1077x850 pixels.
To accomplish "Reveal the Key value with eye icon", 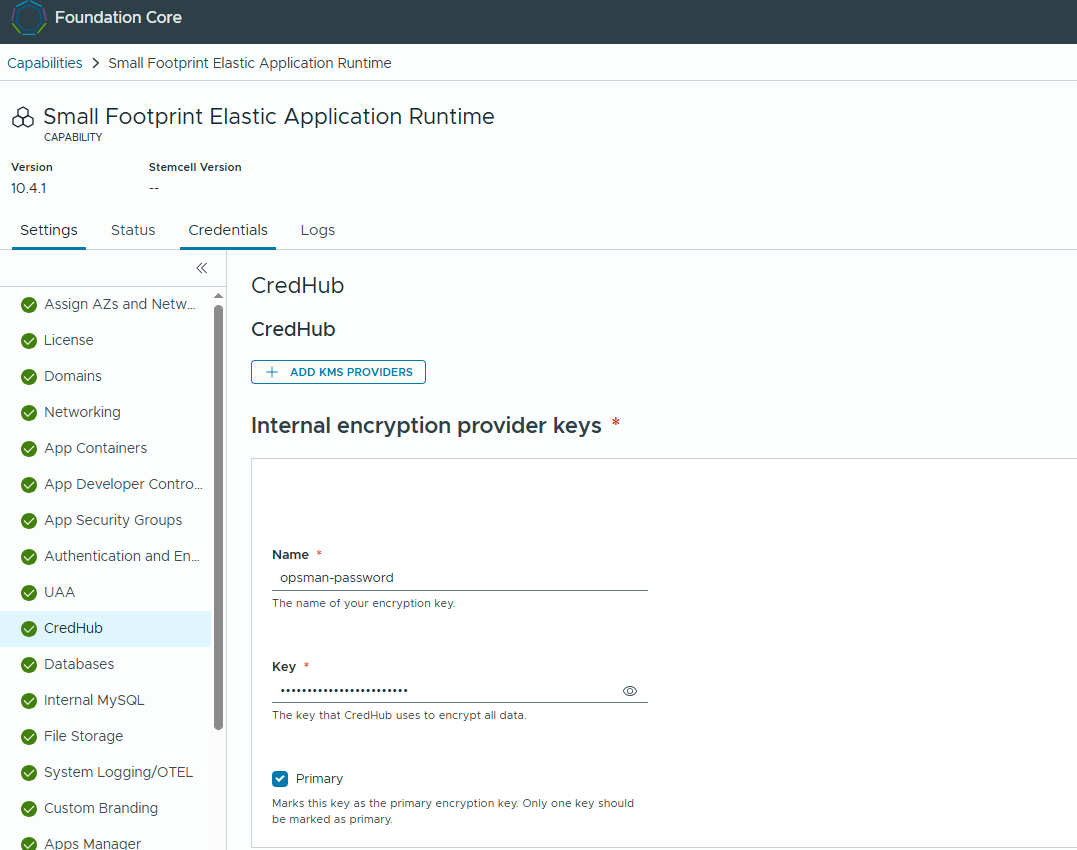I will pos(629,691).
